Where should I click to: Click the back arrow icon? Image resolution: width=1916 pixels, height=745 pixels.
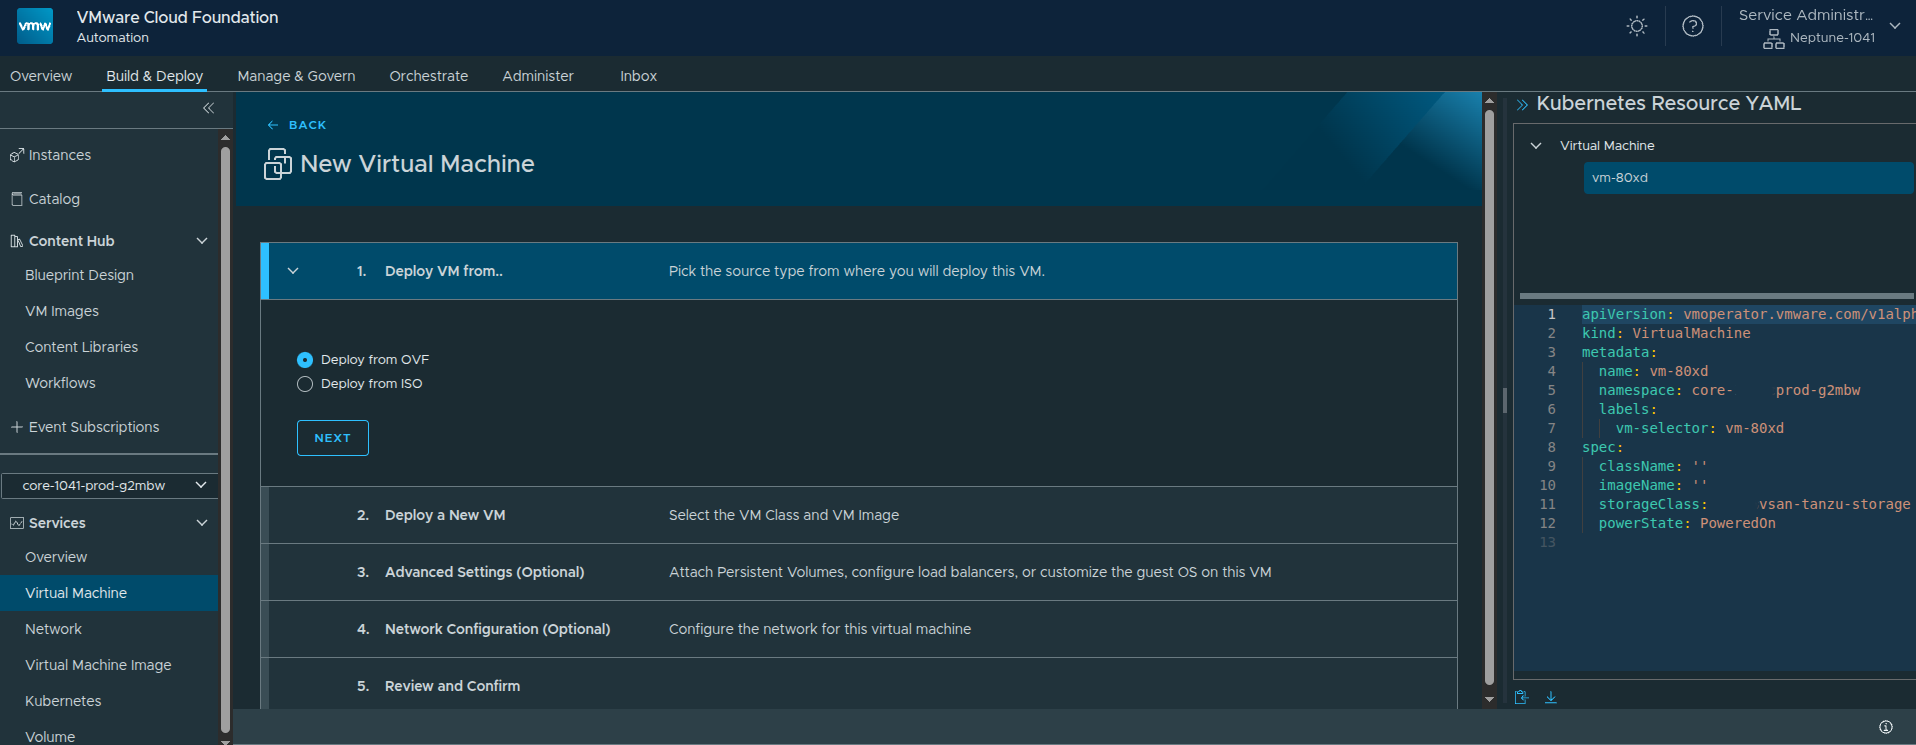(x=273, y=125)
